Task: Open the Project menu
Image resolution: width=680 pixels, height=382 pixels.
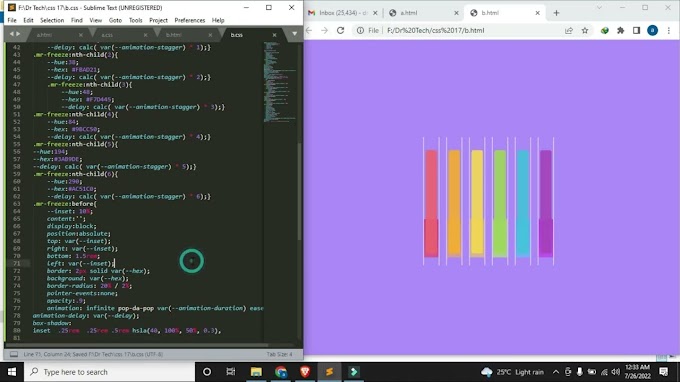Action: point(158,20)
